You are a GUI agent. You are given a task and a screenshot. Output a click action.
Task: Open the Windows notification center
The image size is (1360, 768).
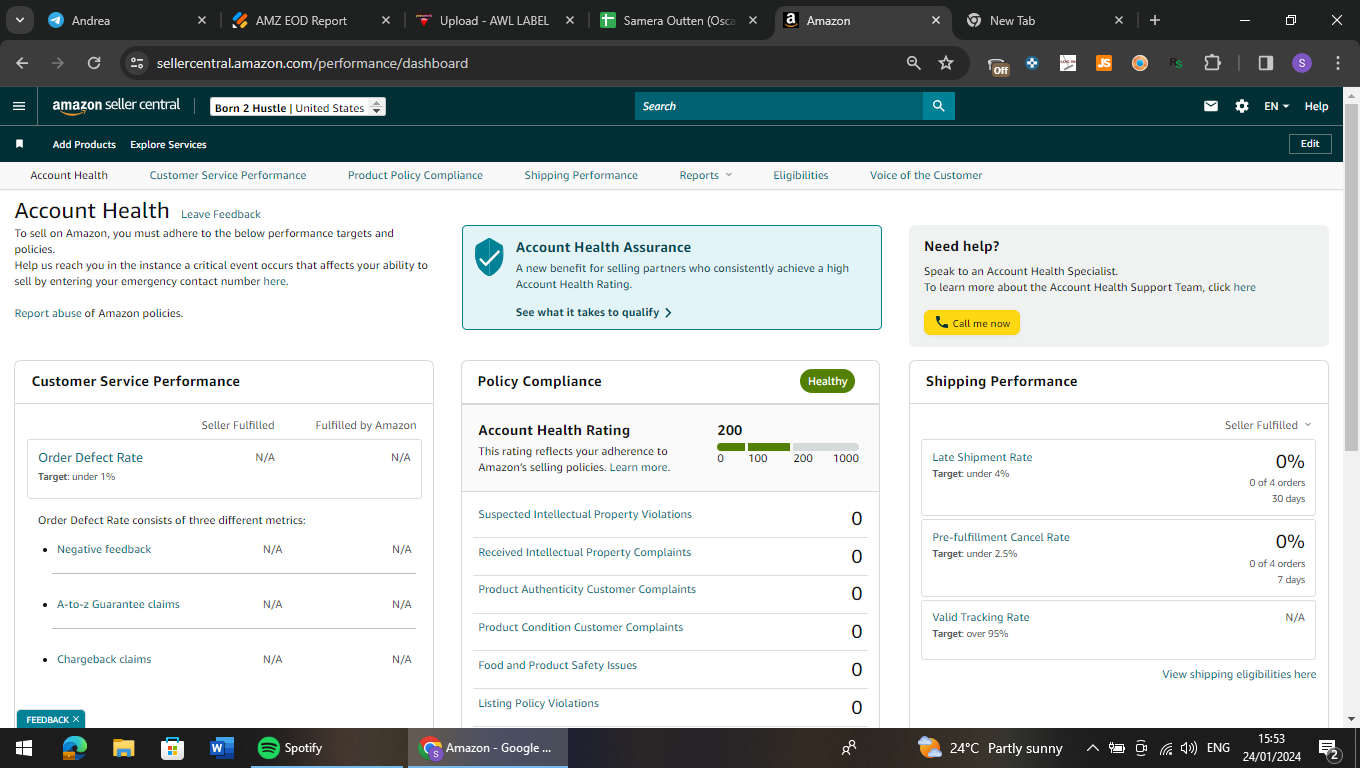pyautogui.click(x=1330, y=748)
